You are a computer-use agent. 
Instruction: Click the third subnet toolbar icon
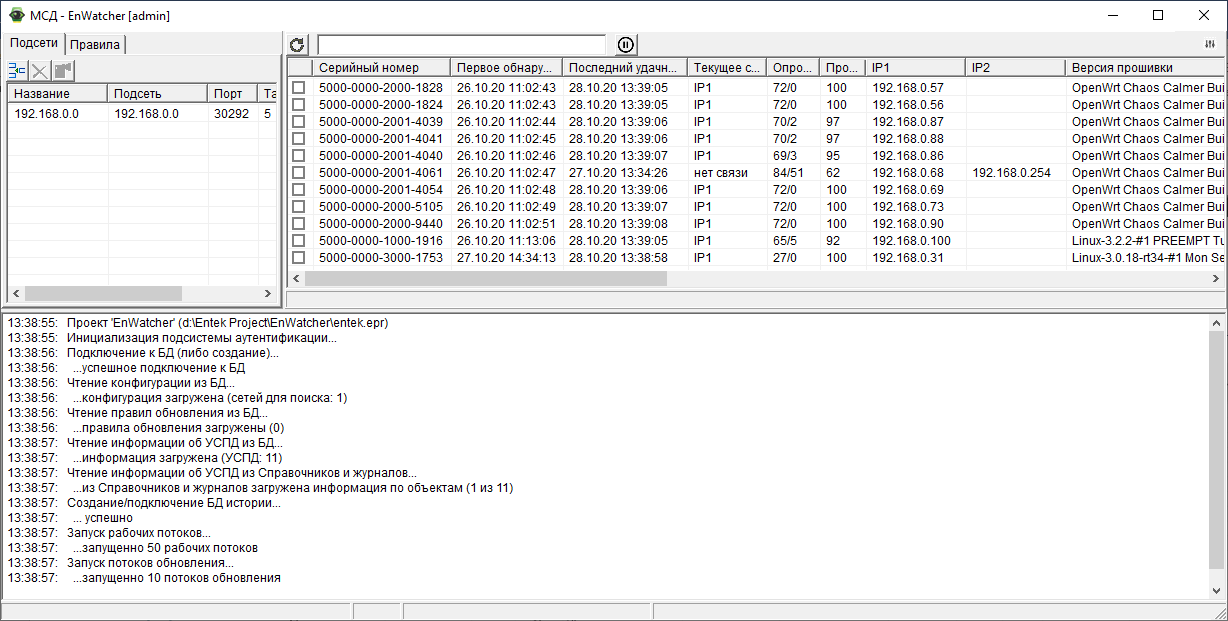tap(63, 70)
